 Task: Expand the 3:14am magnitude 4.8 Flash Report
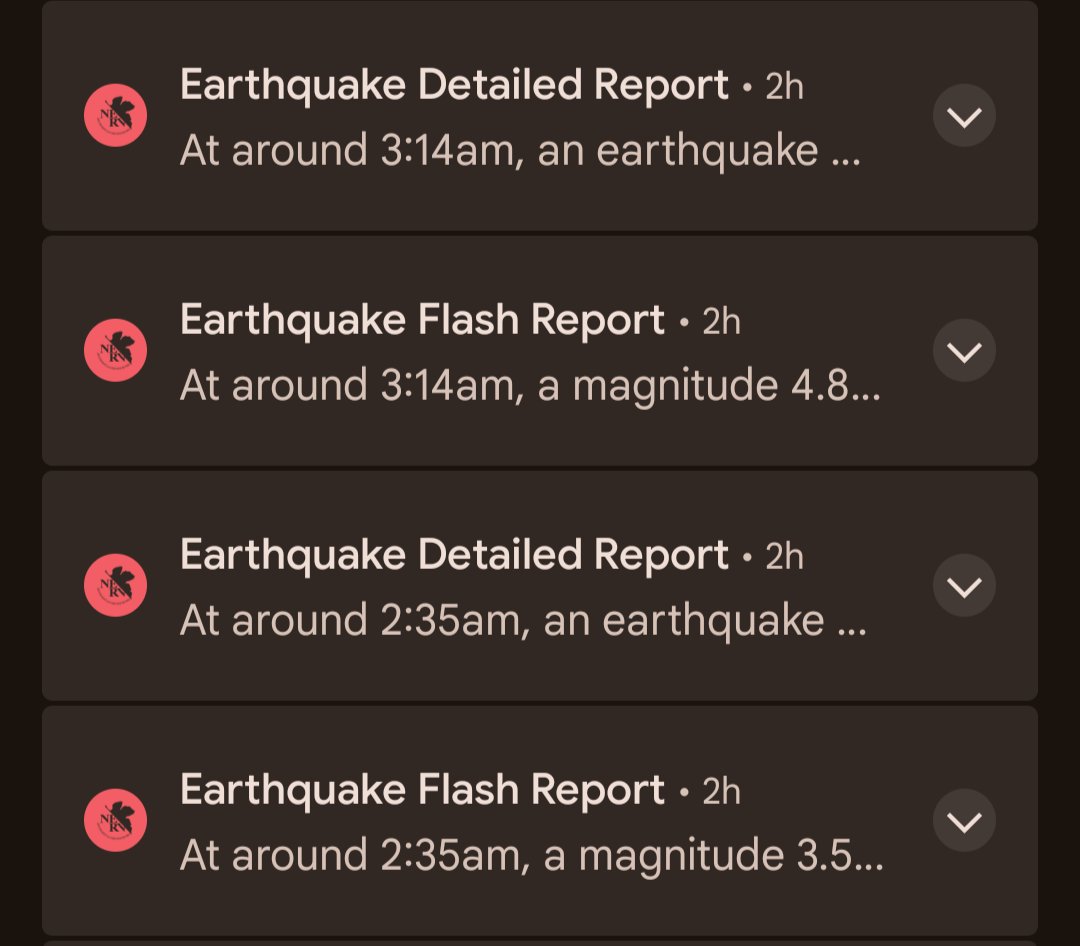(964, 351)
